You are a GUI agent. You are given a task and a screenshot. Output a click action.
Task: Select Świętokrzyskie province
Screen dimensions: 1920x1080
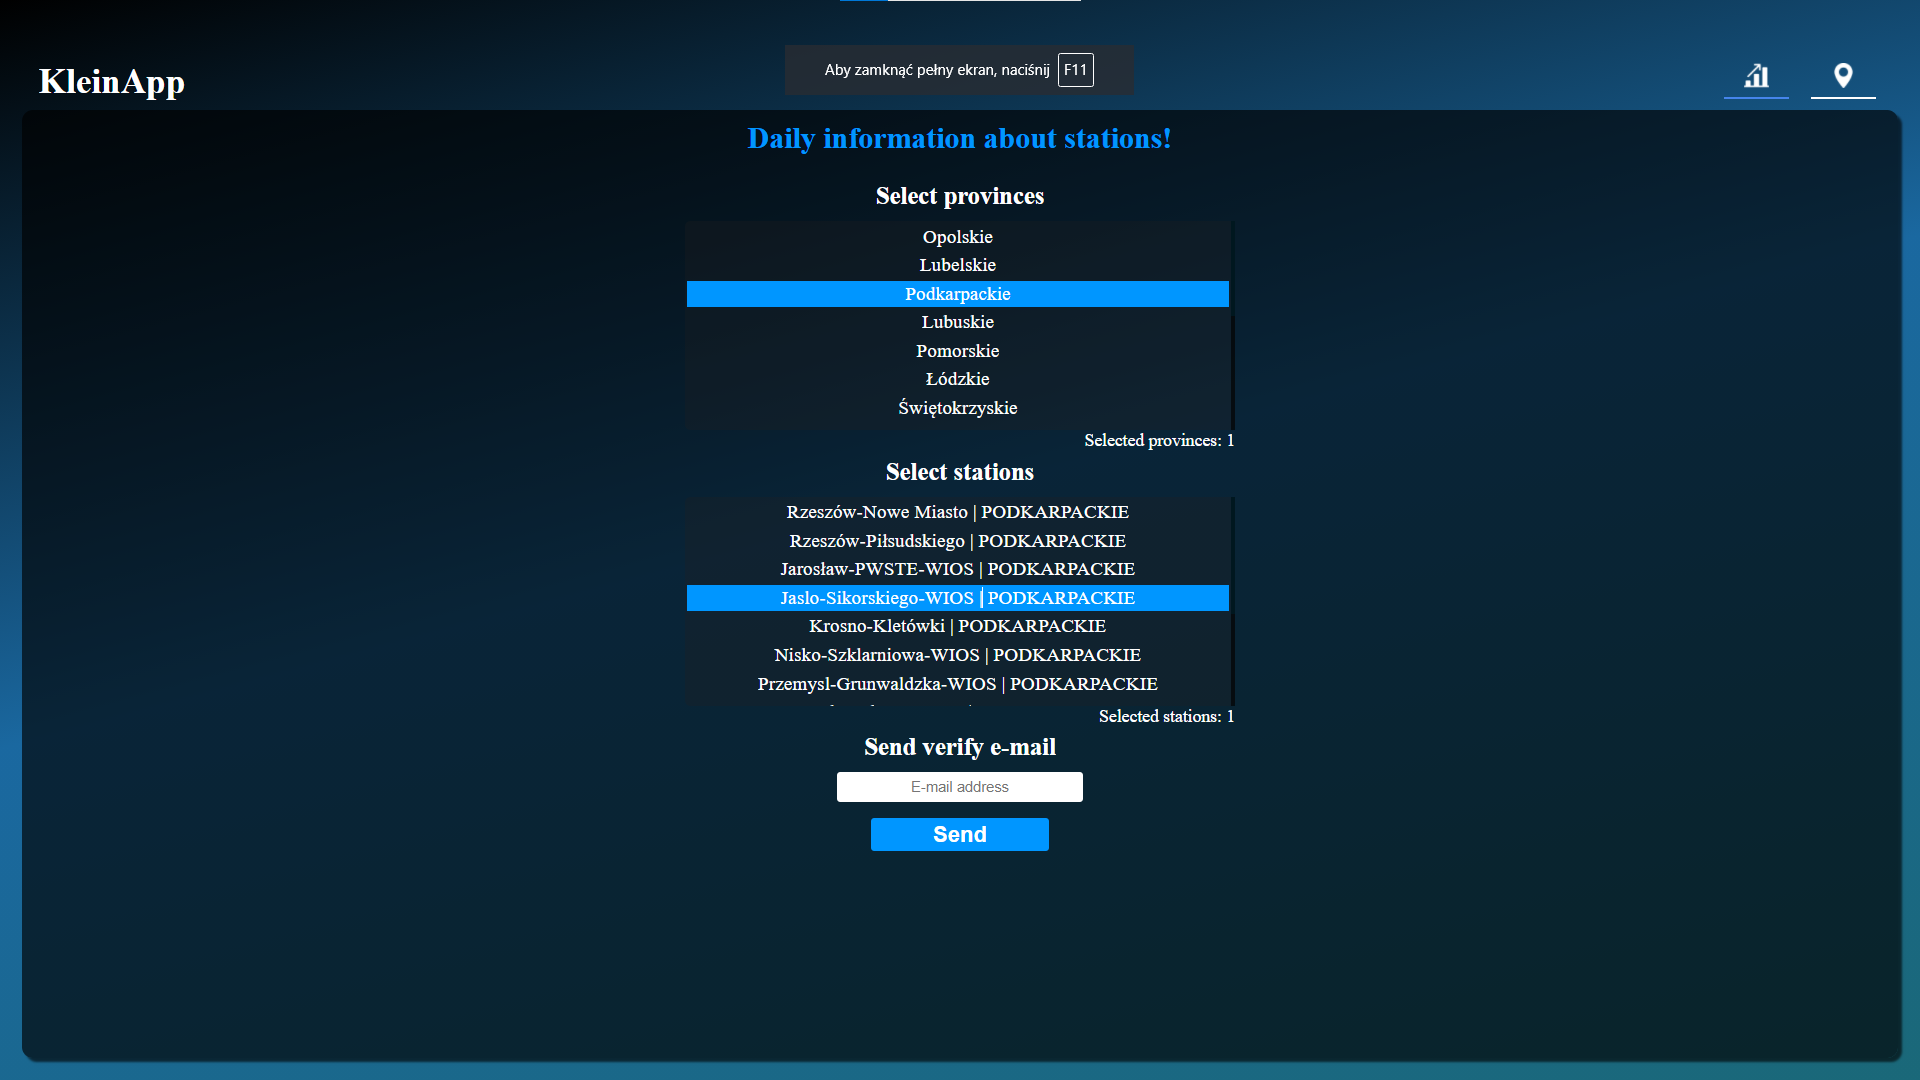pyautogui.click(x=957, y=408)
